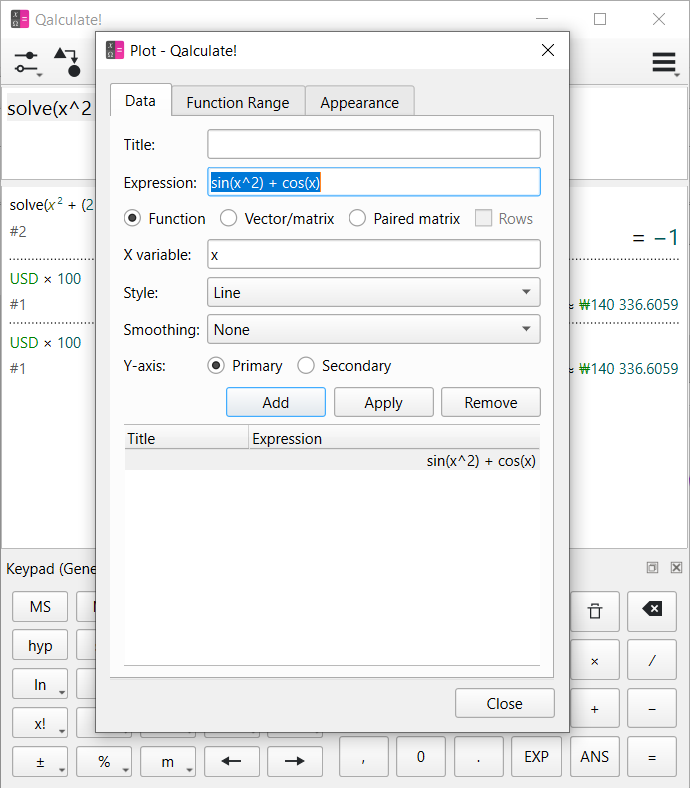690x788 pixels.
Task: Expand the m keypad button dropdown arrow
Action: pos(189,770)
